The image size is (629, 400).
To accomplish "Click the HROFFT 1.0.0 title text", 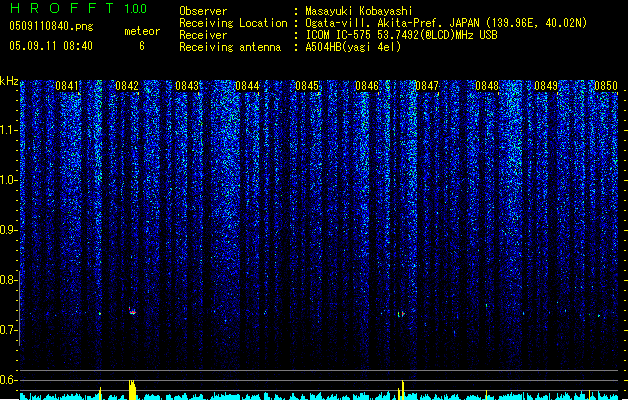I will (79, 8).
